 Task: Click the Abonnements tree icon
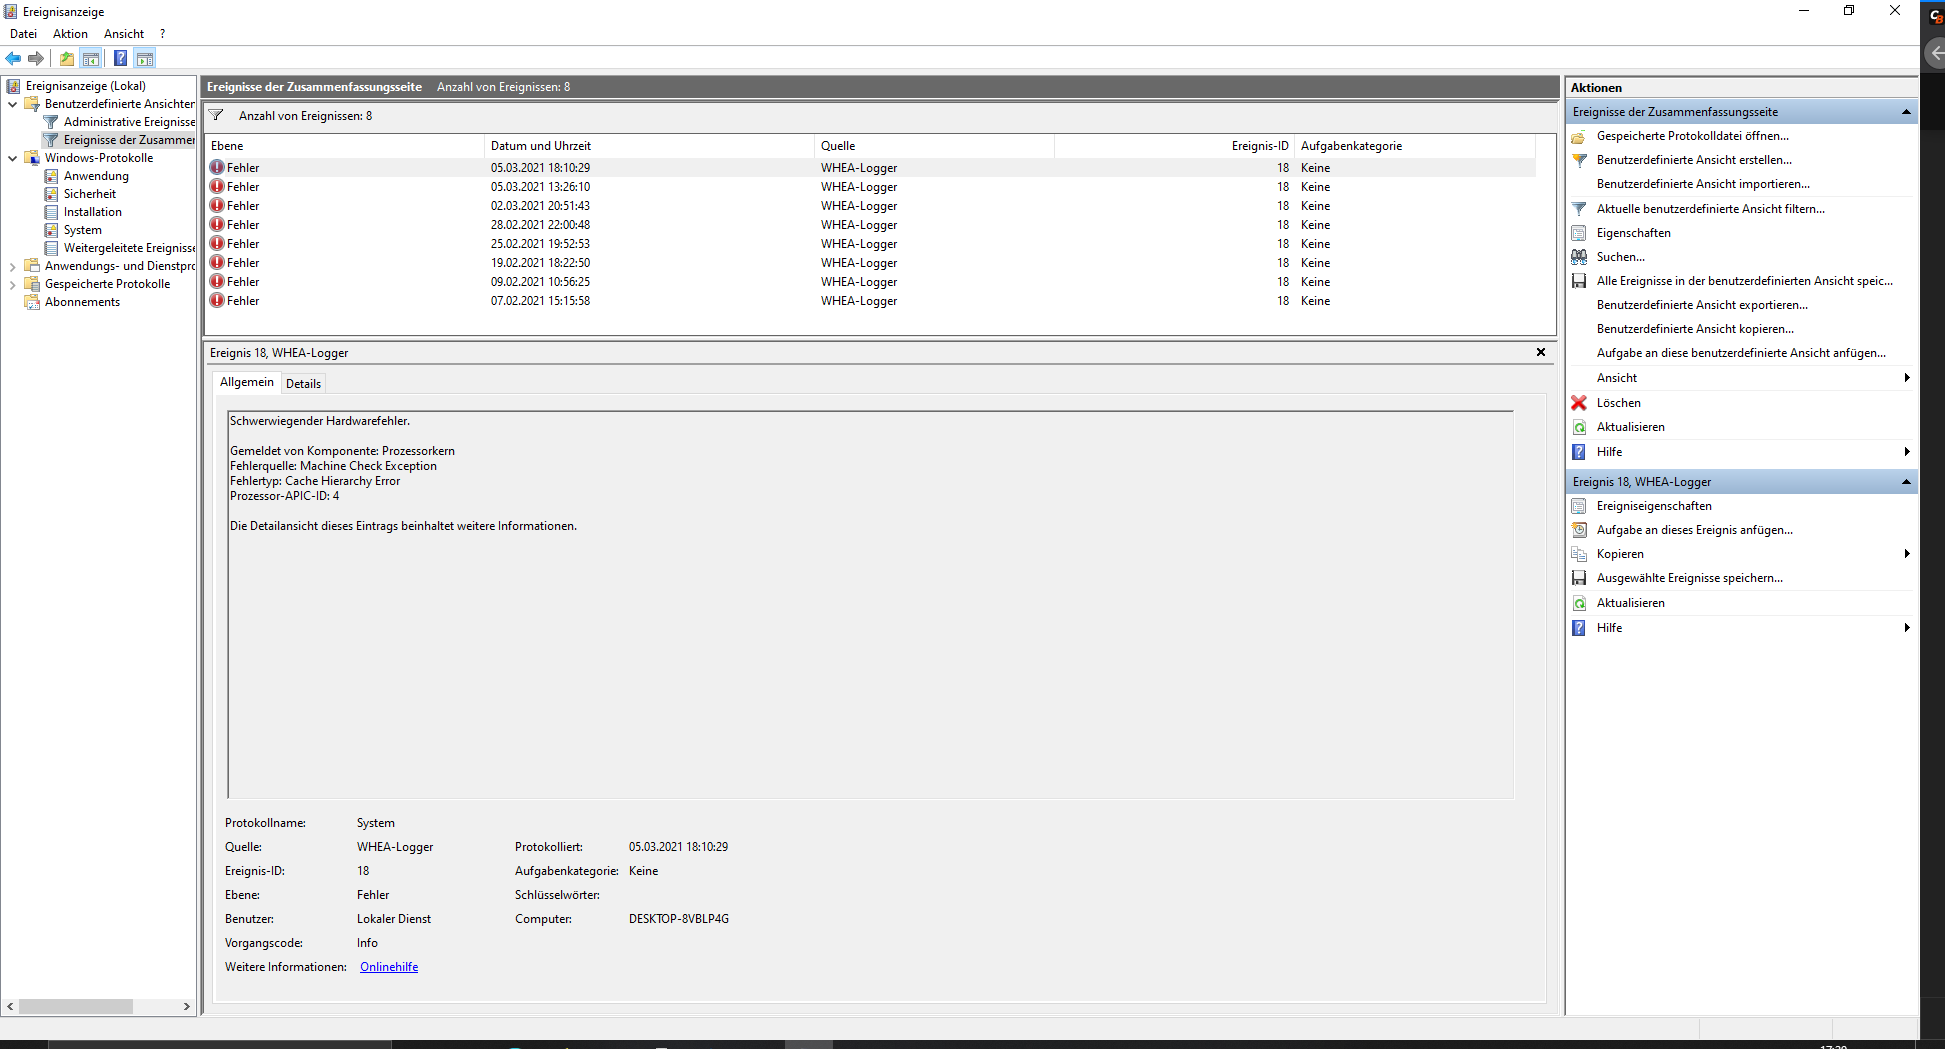pyautogui.click(x=32, y=302)
